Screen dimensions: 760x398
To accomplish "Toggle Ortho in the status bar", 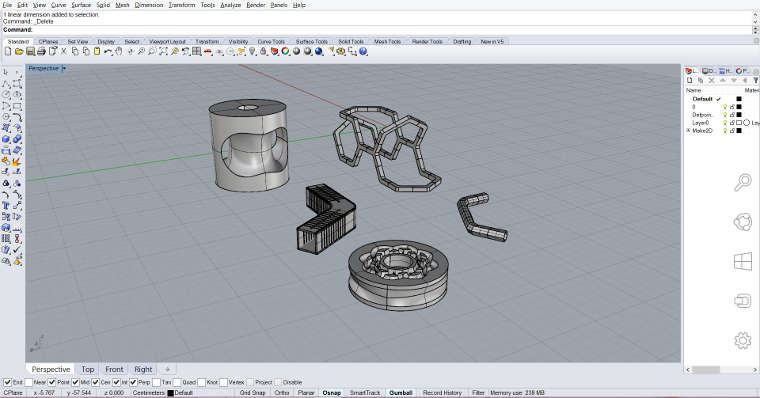I will coord(282,393).
